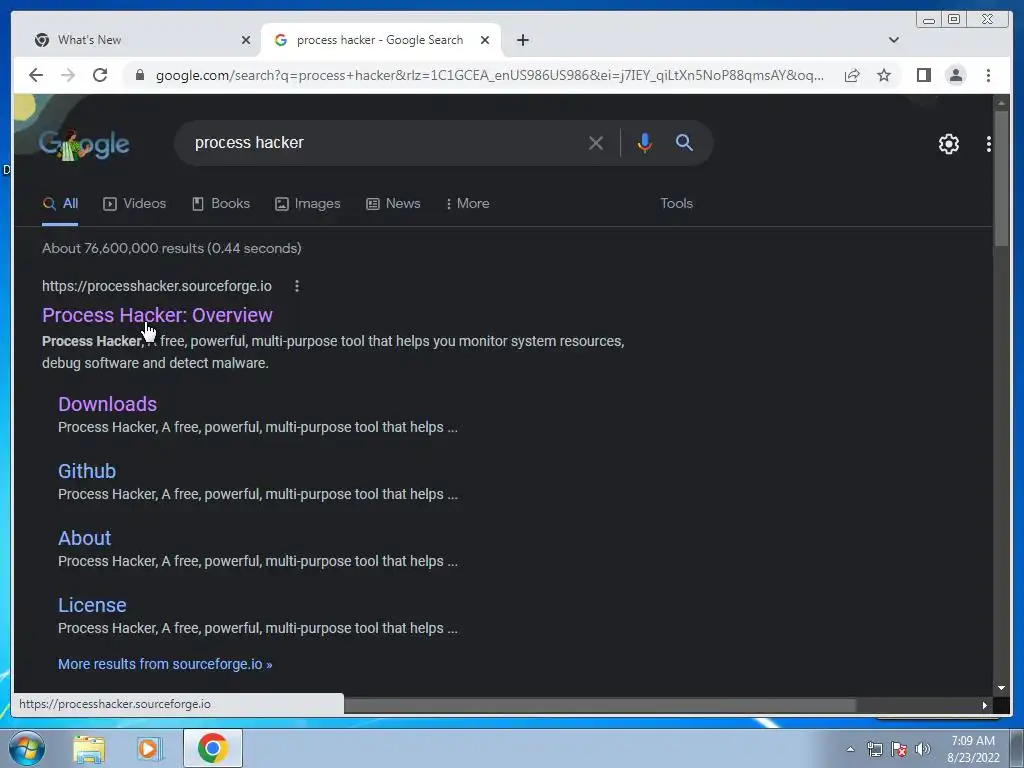Clear the search box text
Viewport: 1024px width, 768px height.
(x=596, y=143)
